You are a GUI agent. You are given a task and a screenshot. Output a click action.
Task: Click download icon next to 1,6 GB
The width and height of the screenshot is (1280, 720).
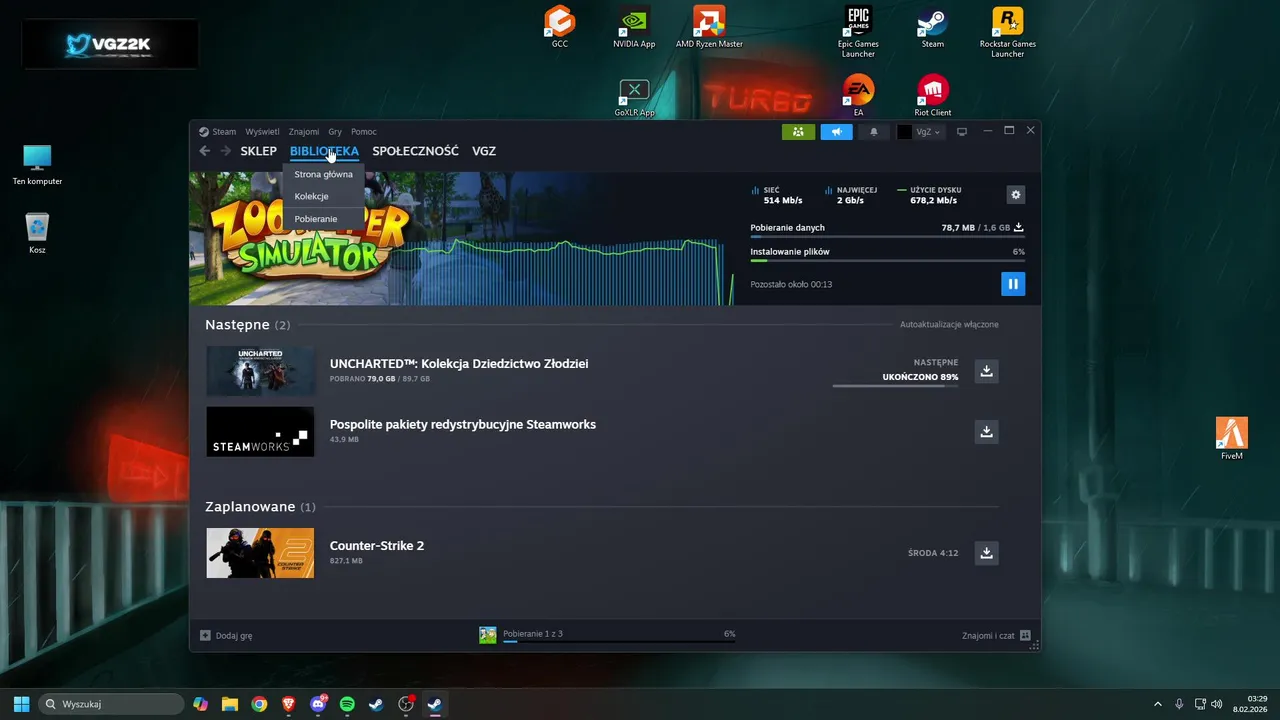pyautogui.click(x=1019, y=228)
